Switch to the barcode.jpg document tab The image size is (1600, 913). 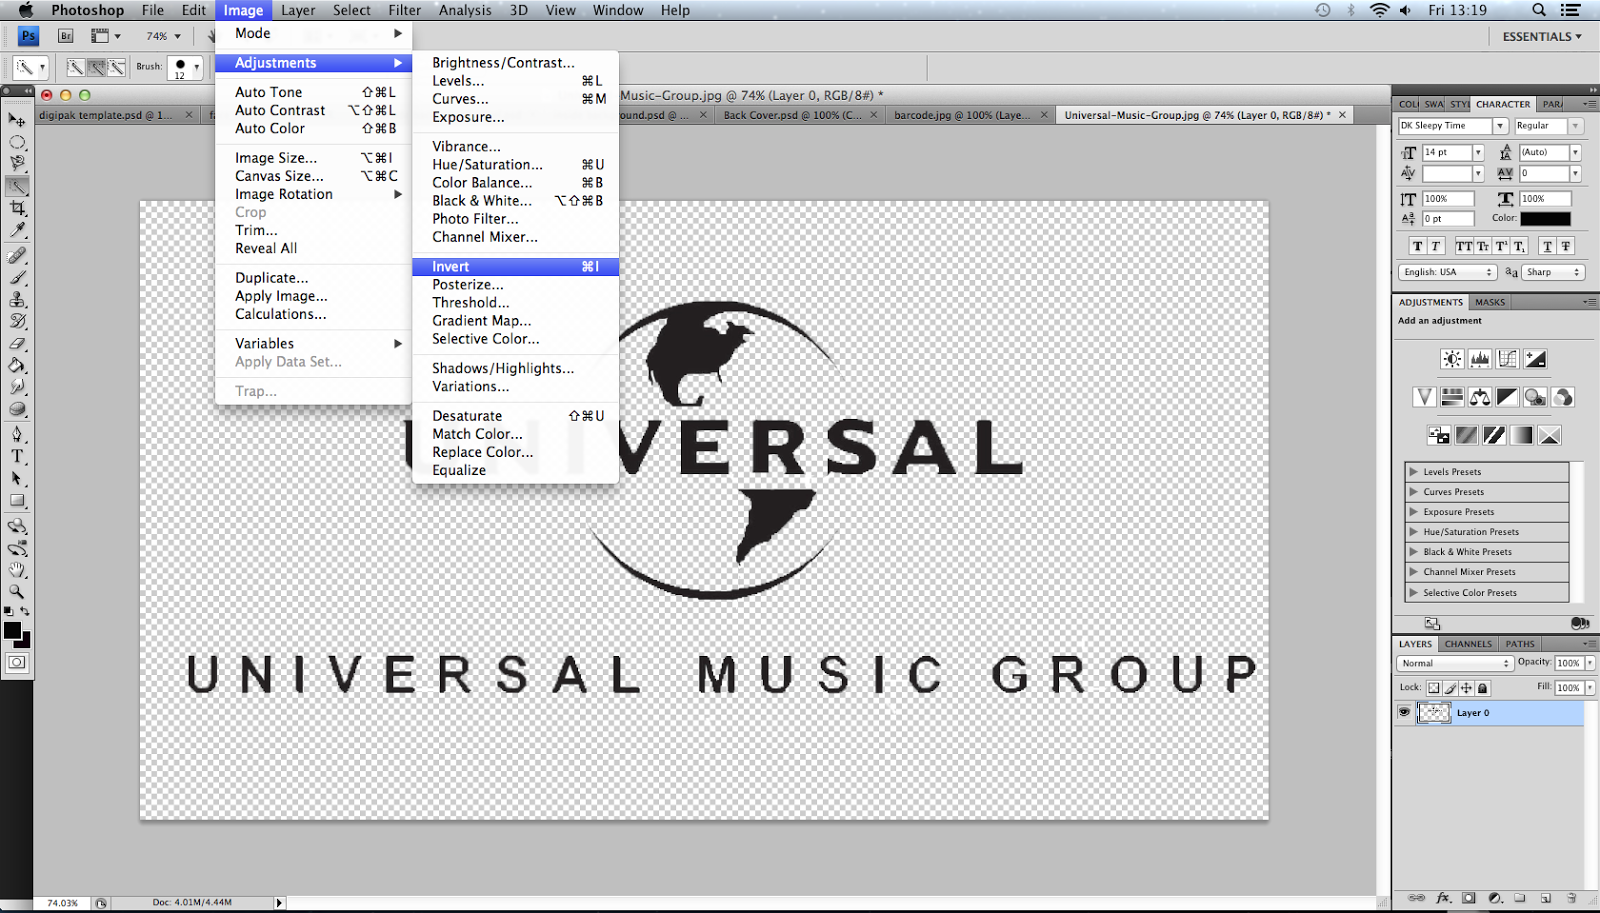pos(969,115)
